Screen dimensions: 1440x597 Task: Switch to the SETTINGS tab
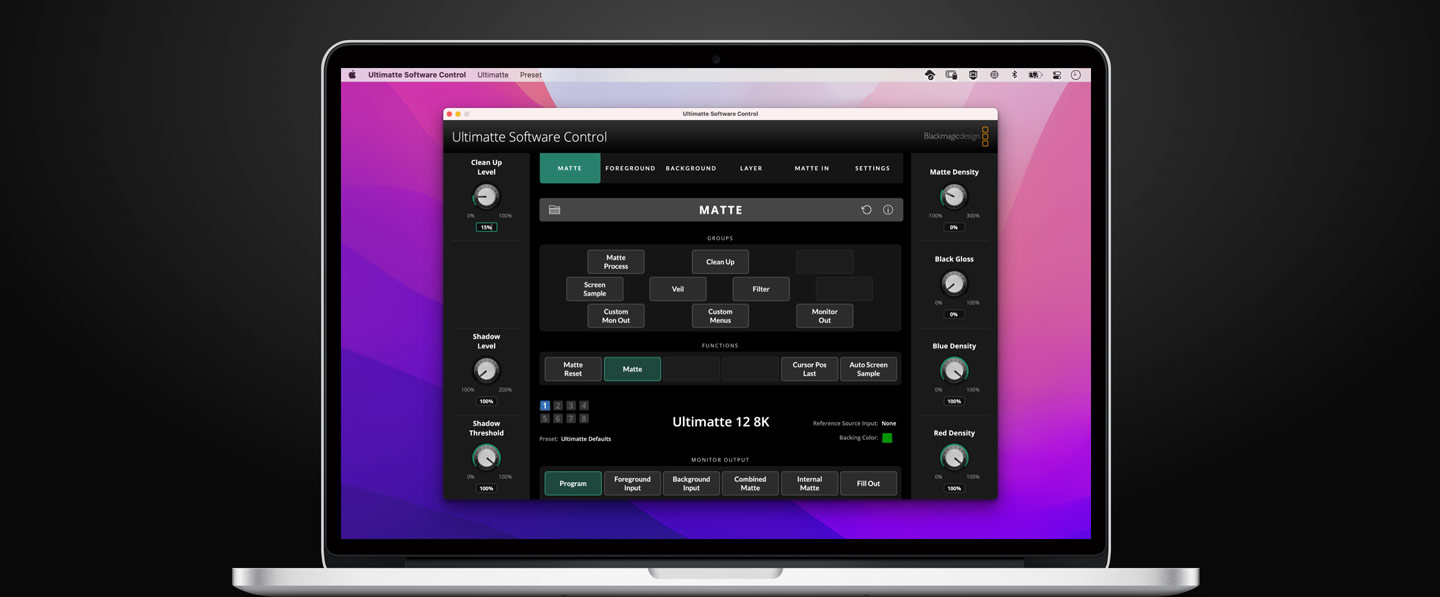872,168
